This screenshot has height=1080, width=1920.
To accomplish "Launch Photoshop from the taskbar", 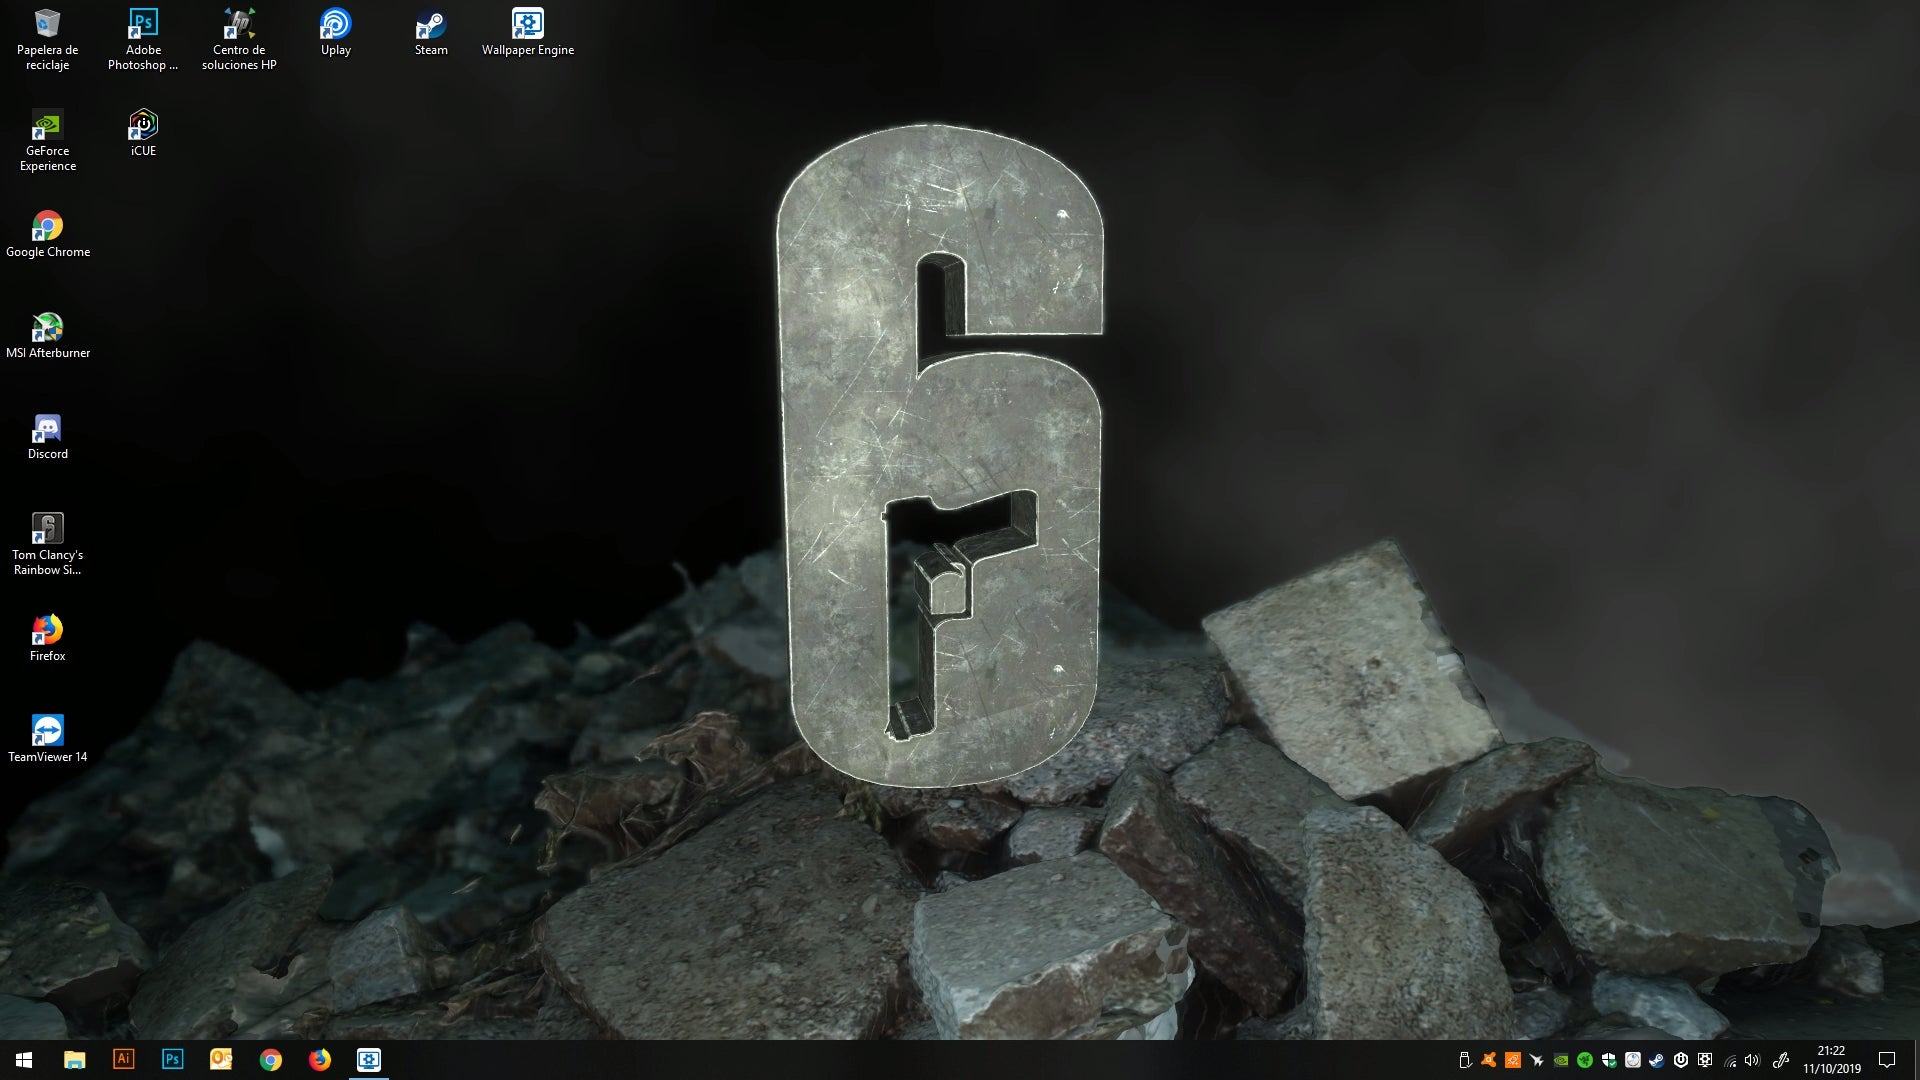I will tap(172, 1060).
